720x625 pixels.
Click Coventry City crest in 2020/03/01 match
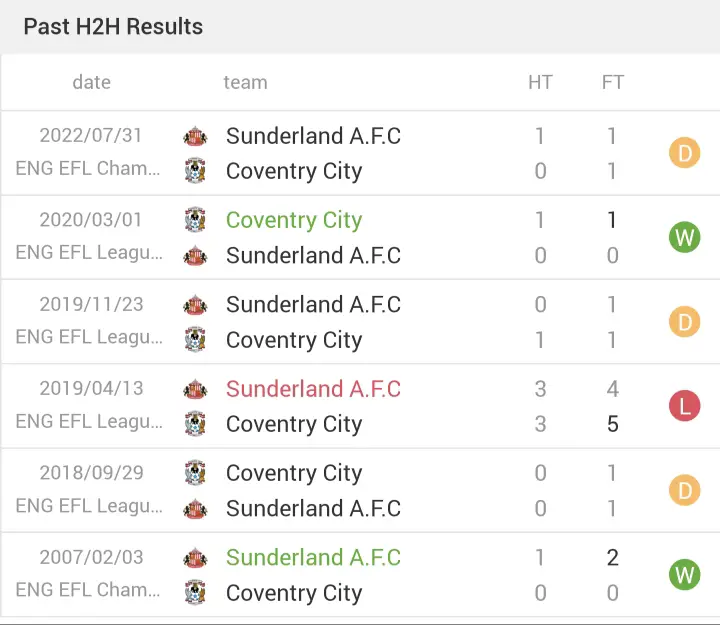tap(195, 220)
